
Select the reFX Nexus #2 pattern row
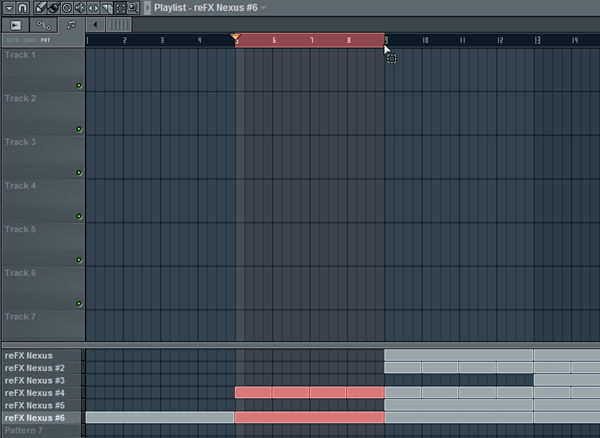tap(42, 368)
